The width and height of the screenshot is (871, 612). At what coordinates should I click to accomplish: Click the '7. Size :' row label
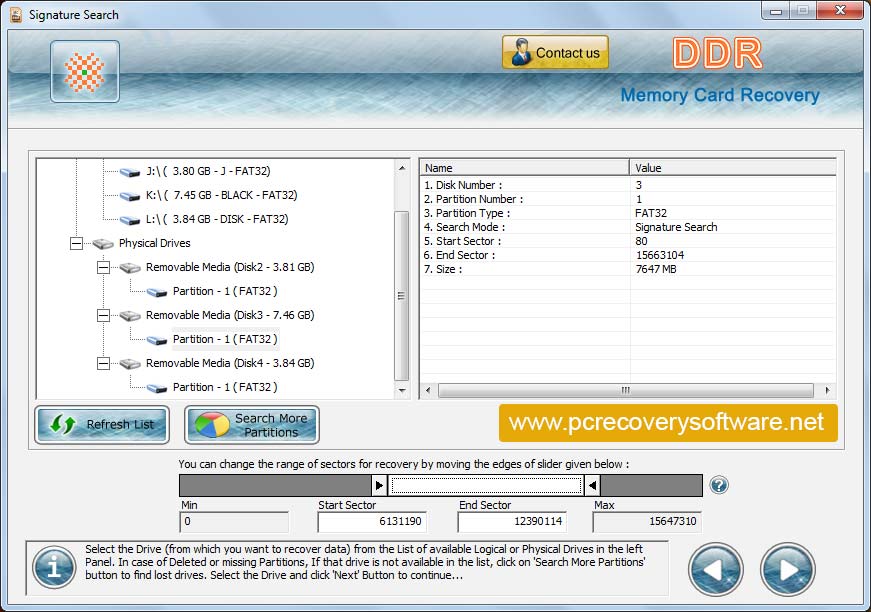pyautogui.click(x=443, y=269)
